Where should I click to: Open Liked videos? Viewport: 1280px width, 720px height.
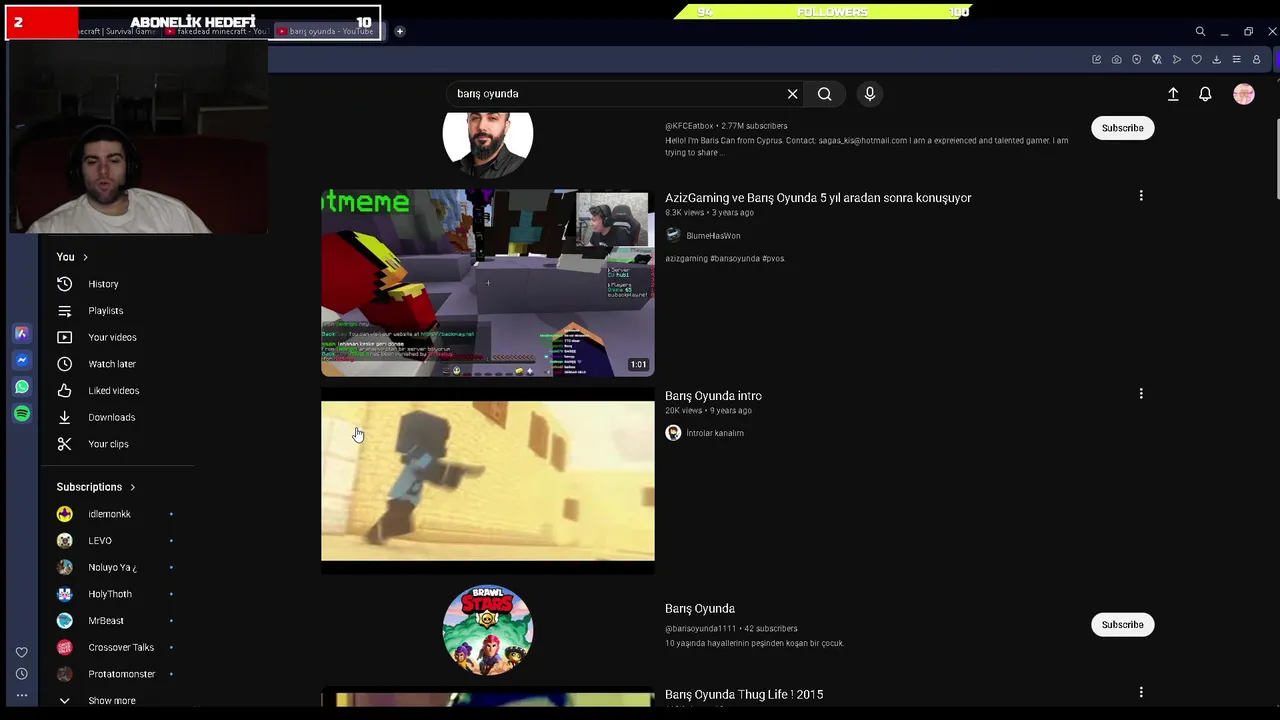(x=113, y=391)
